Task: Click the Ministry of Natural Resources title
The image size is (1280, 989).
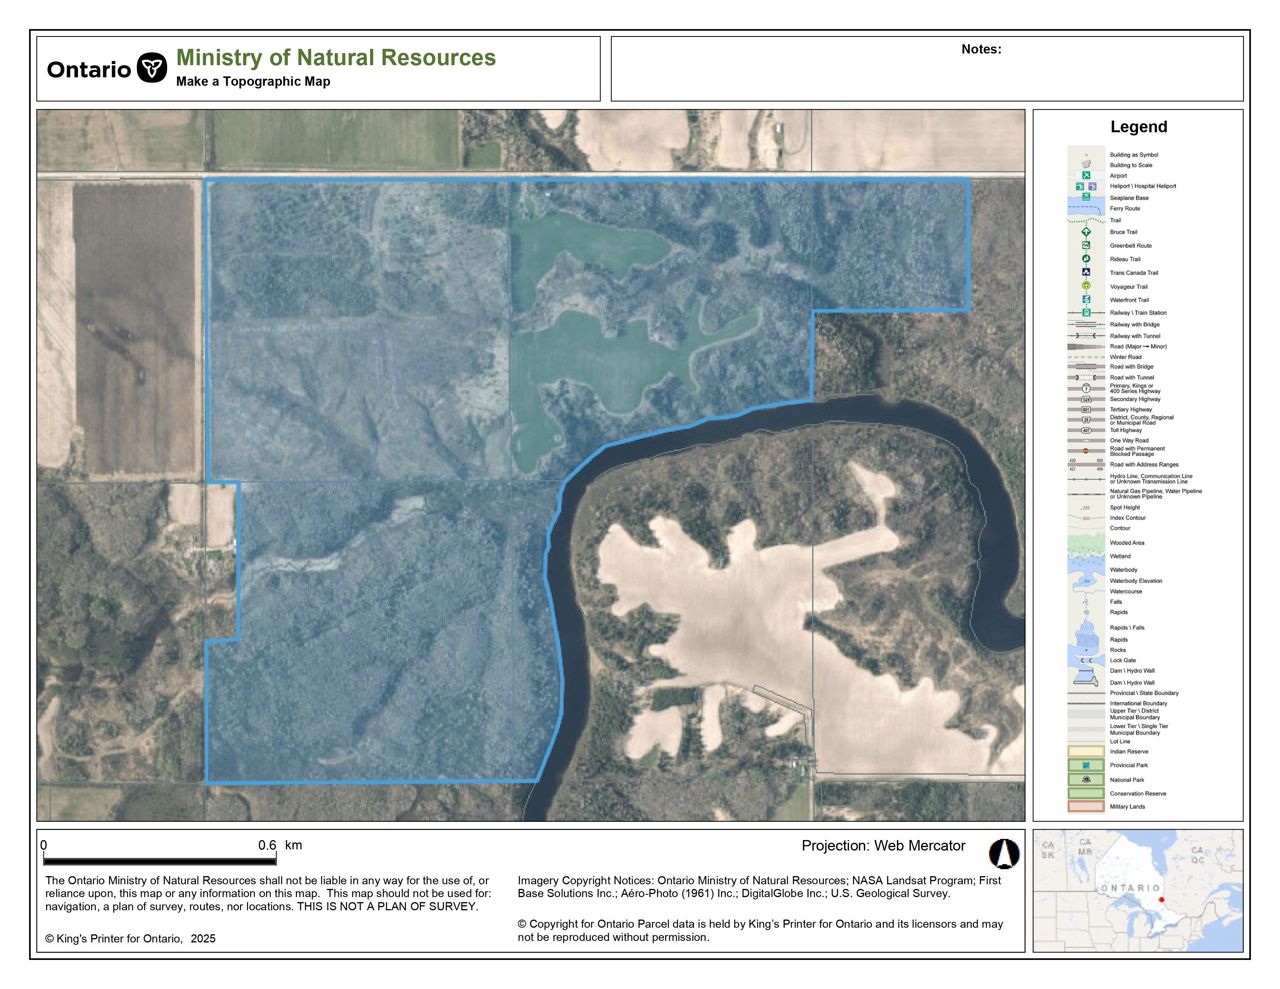Action: pyautogui.click(x=336, y=58)
